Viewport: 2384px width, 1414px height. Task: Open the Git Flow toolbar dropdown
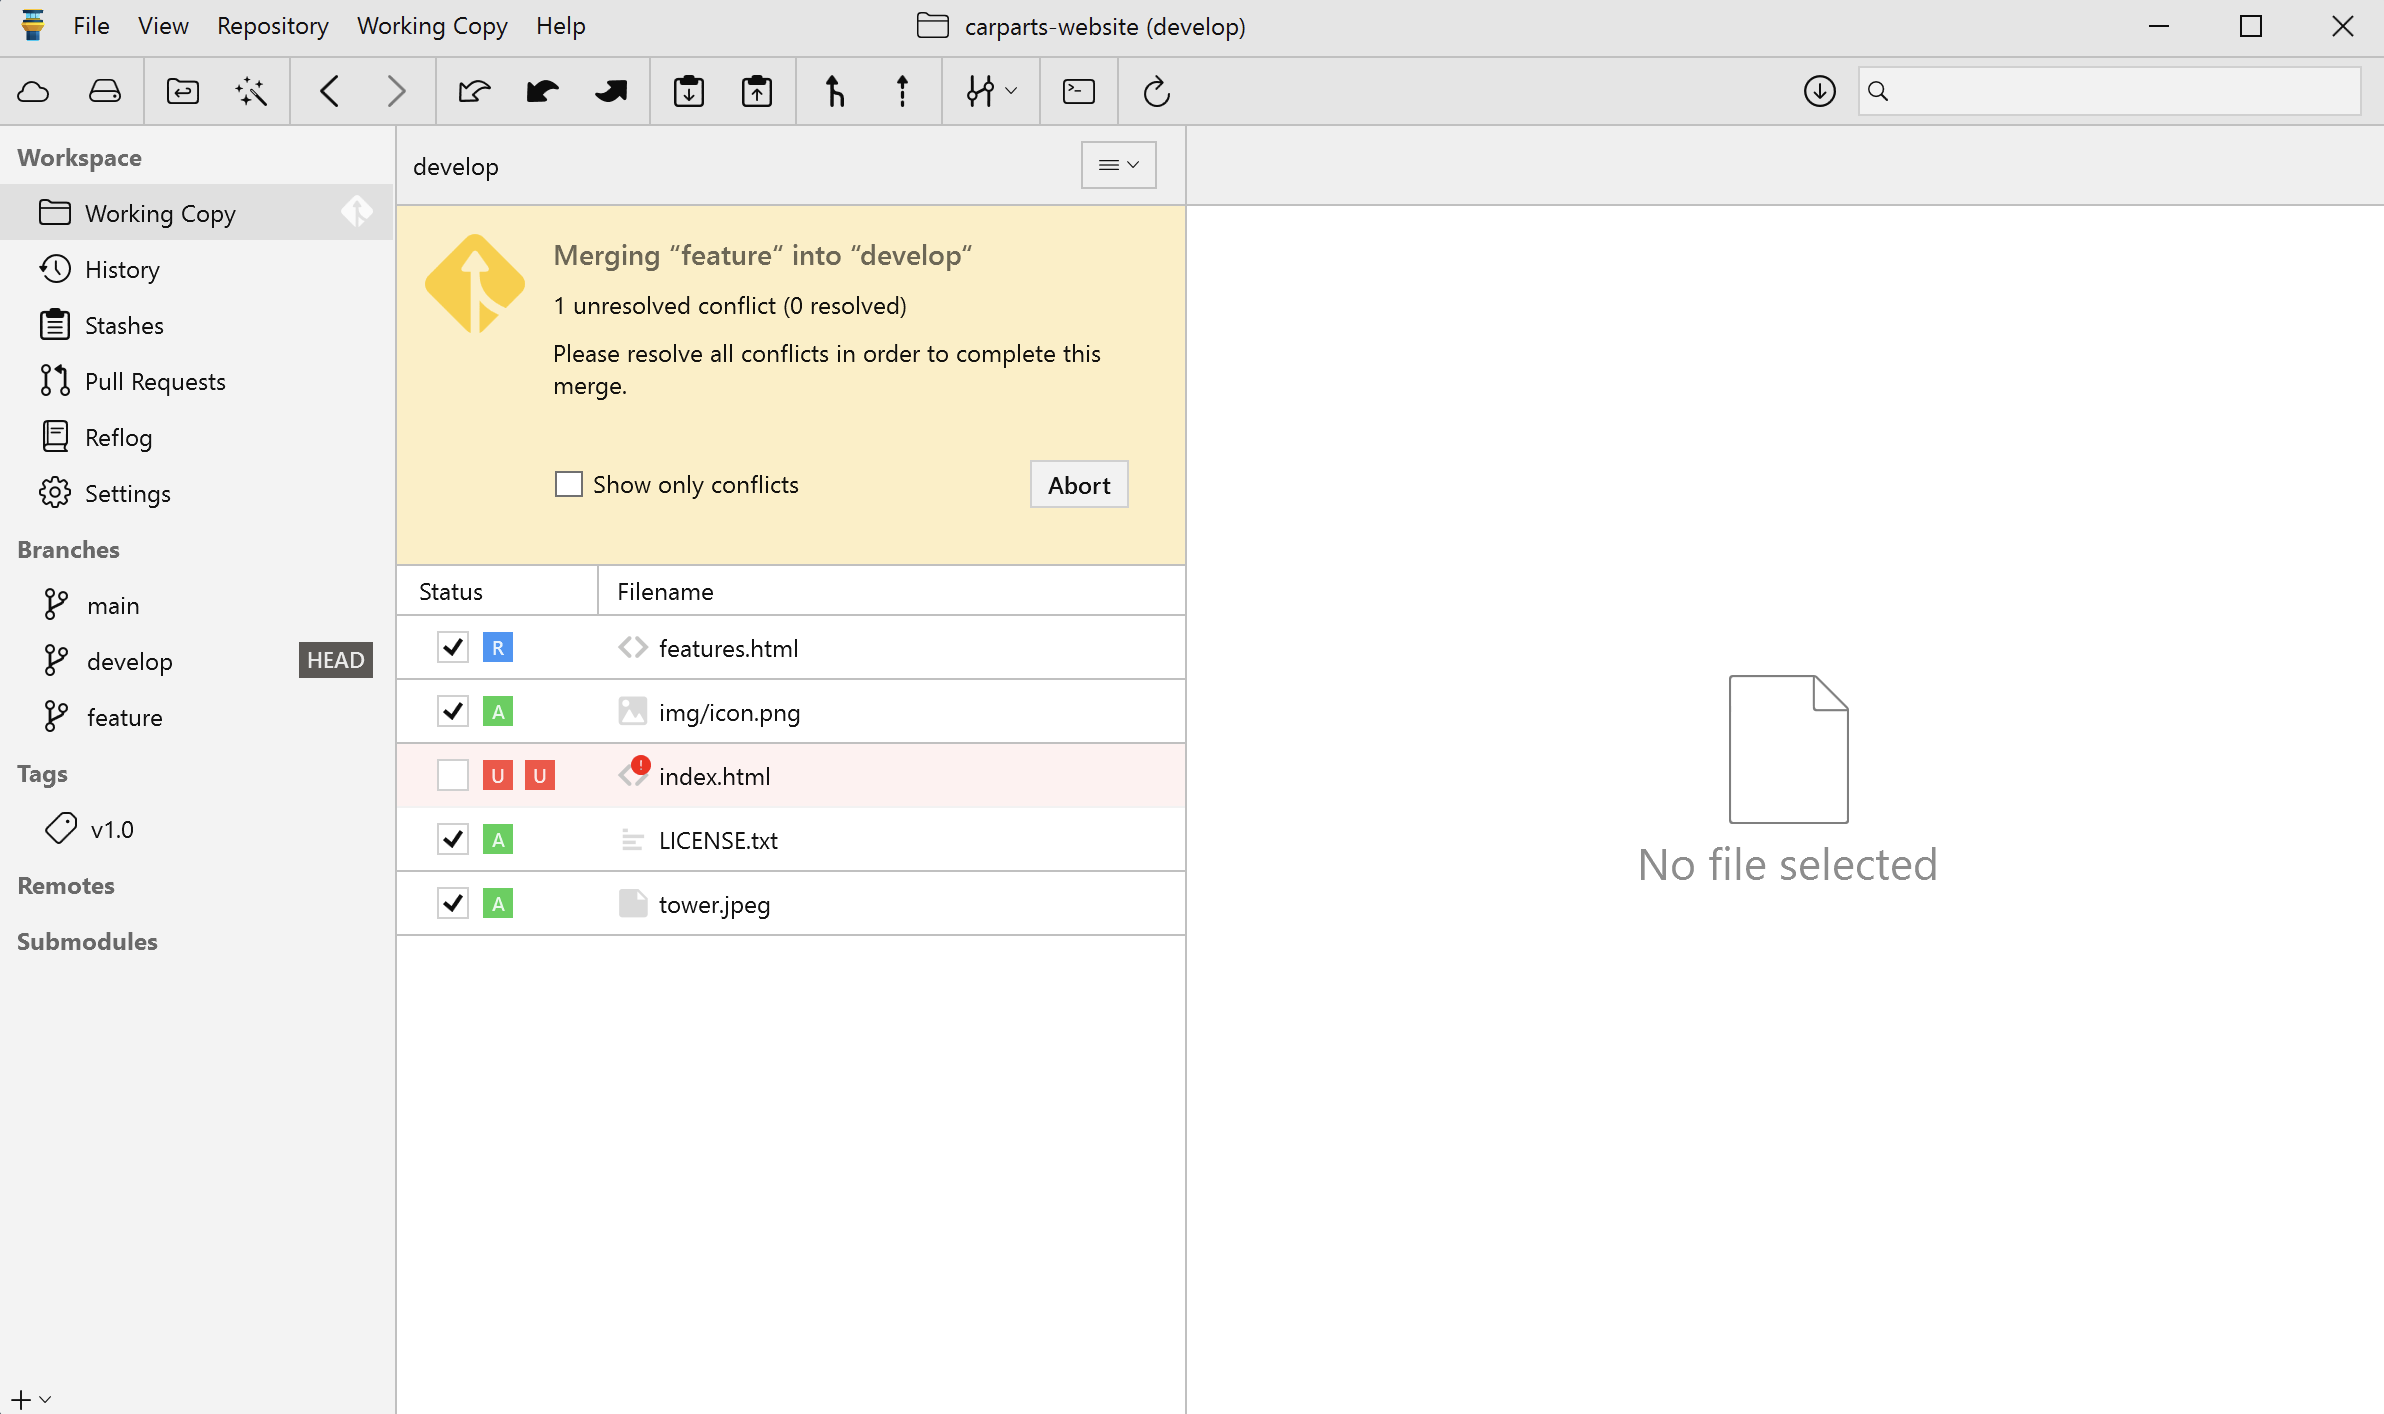click(x=991, y=92)
